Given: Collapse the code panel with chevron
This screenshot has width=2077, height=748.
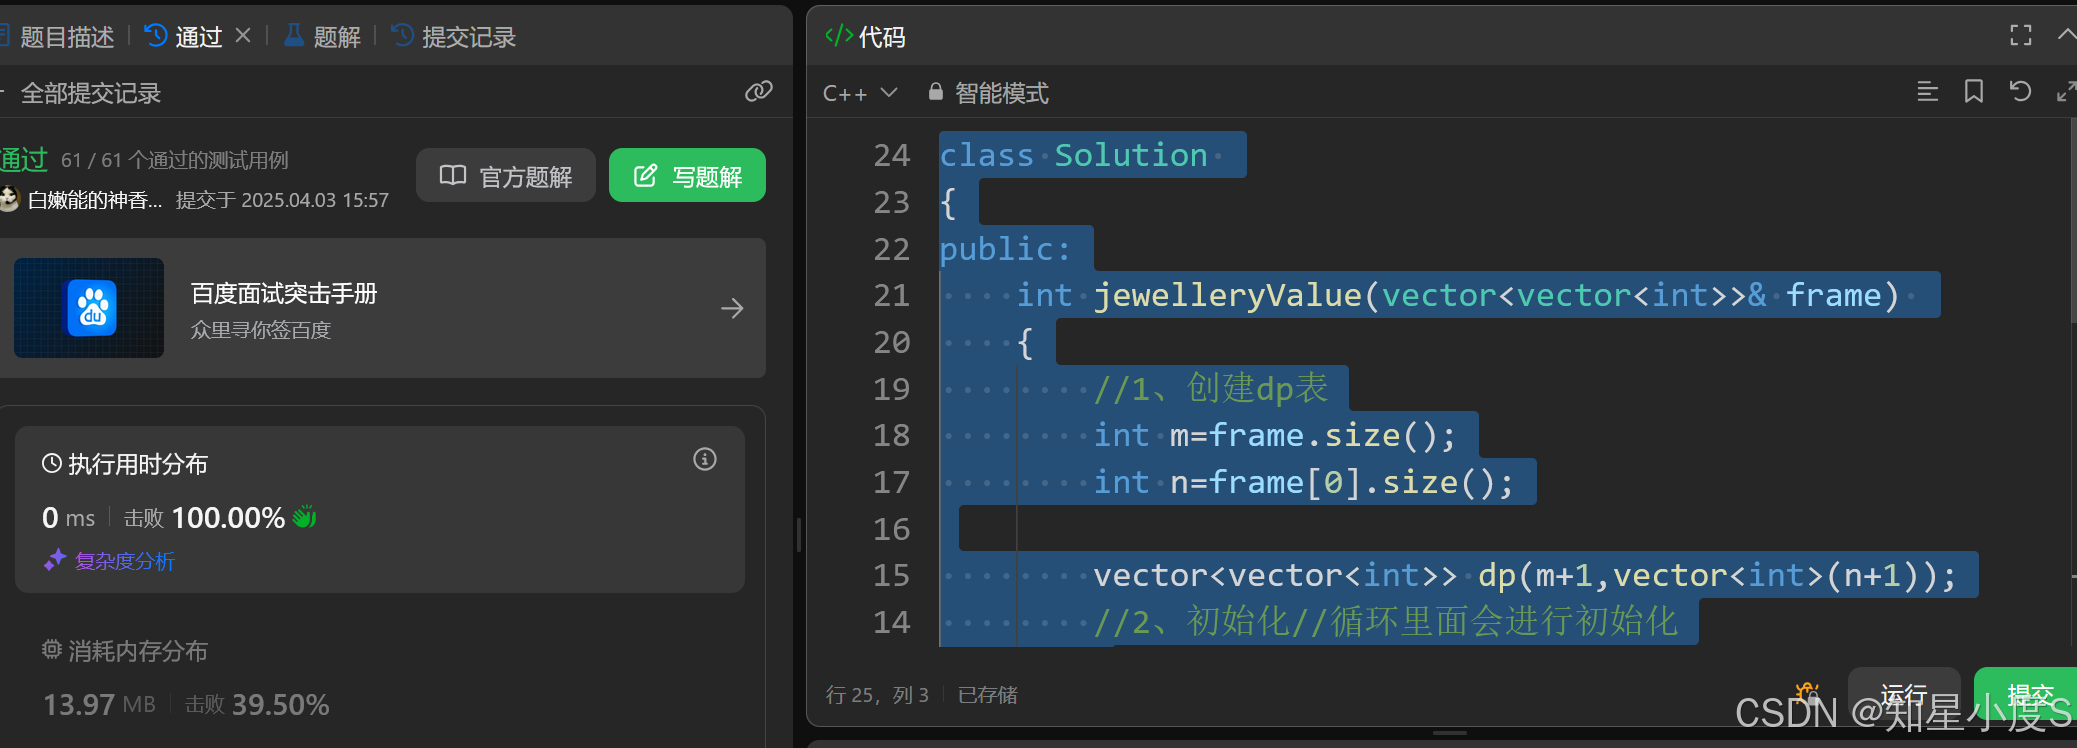Looking at the screenshot, I should [x=2066, y=35].
